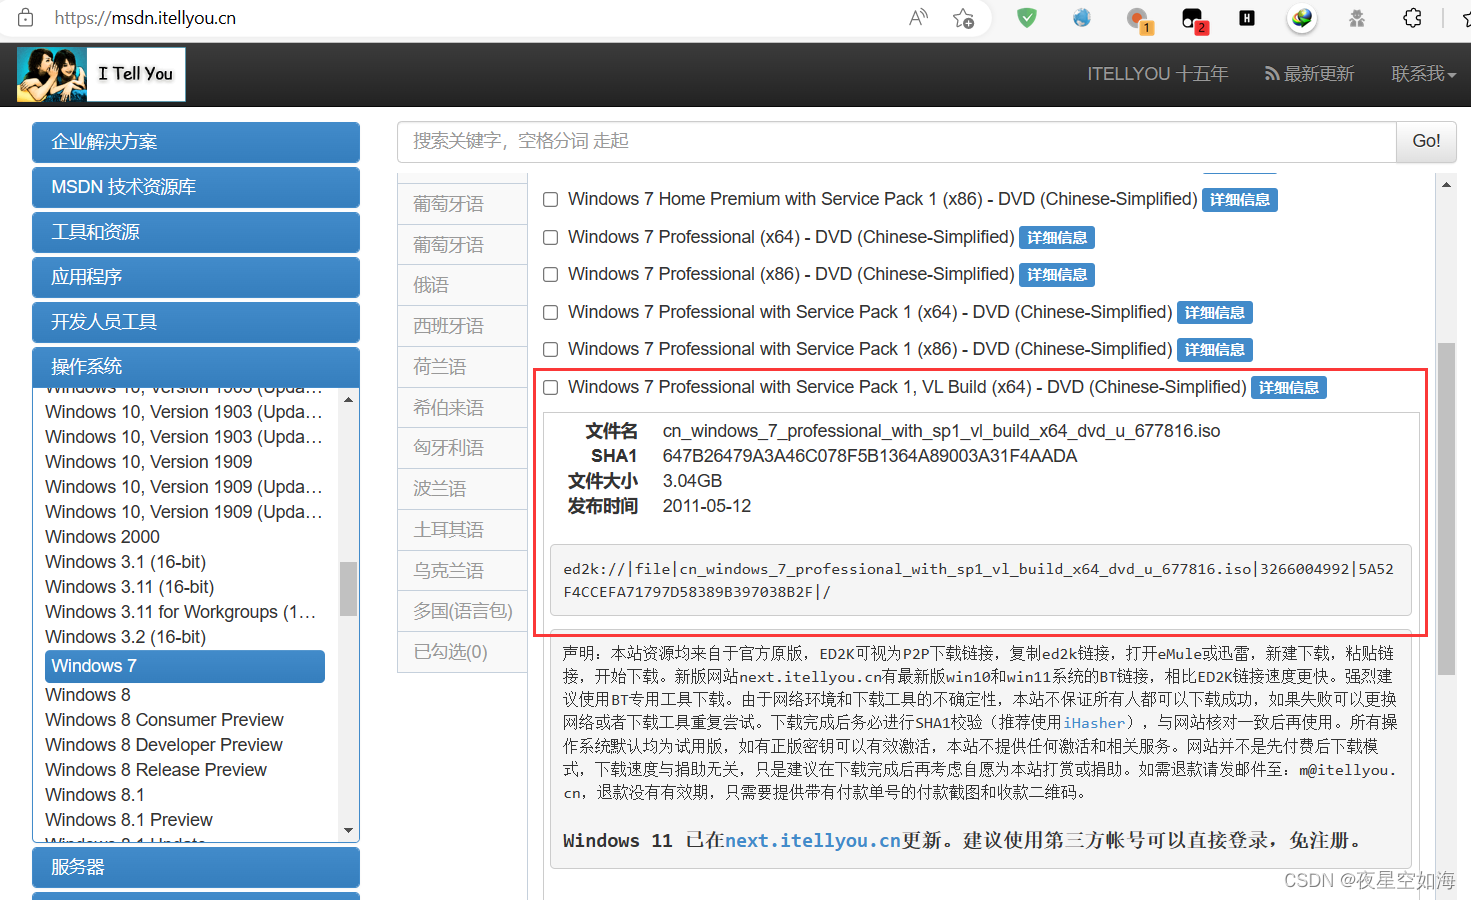Viewport: 1471px width, 900px height.
Task: Select Windows 8 Consumer Preview item
Action: coord(164,720)
